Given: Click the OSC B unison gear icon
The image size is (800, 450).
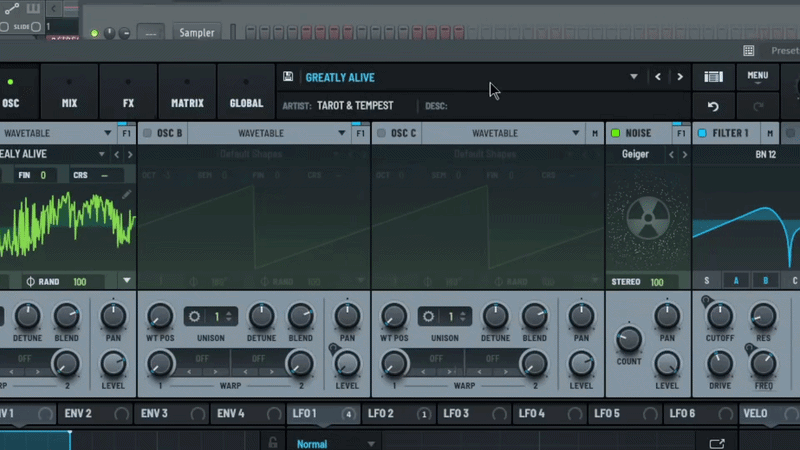Looking at the screenshot, I should (194, 317).
